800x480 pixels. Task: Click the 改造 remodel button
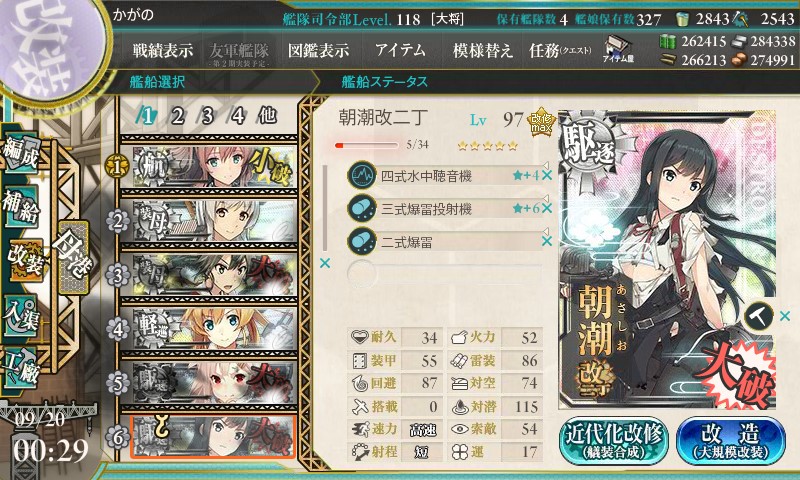tap(731, 441)
